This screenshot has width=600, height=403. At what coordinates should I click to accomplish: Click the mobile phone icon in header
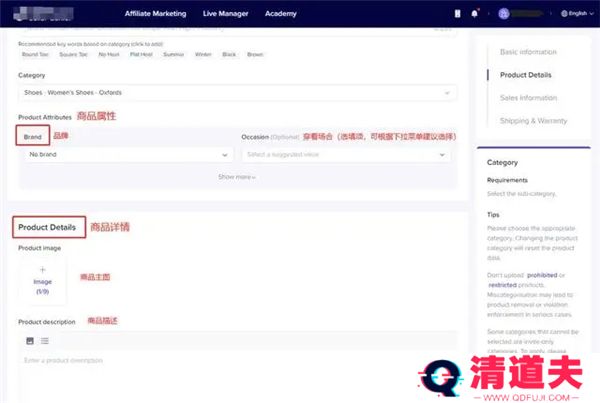click(x=459, y=14)
